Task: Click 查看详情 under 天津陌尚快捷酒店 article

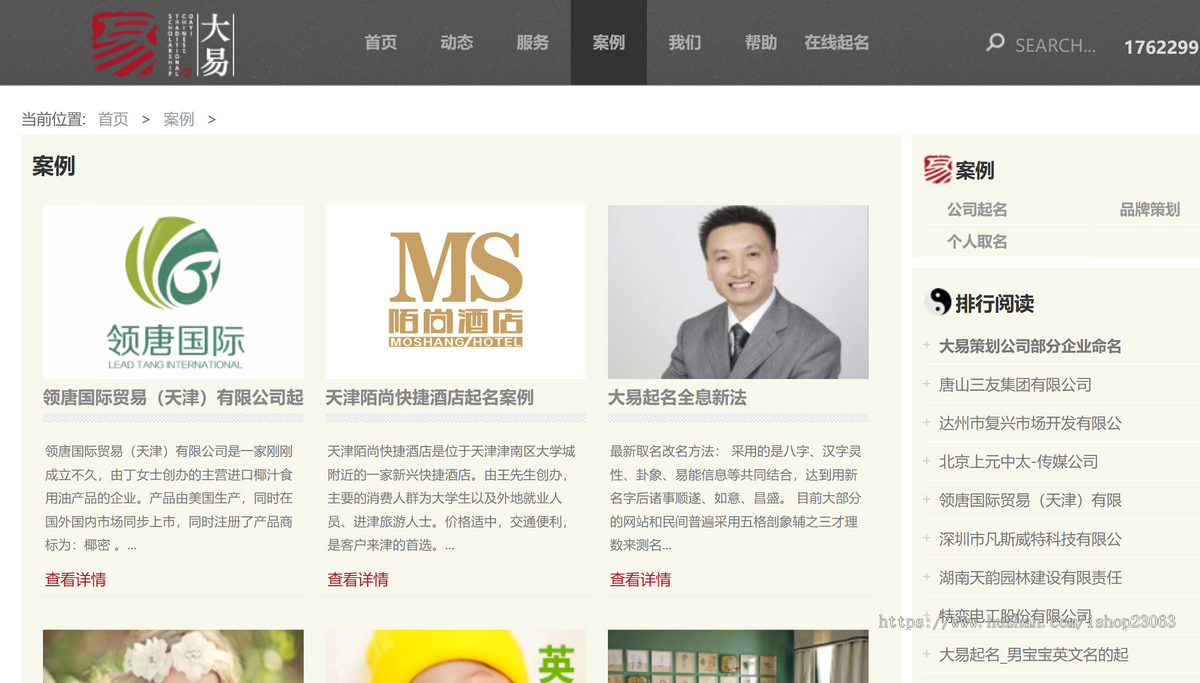Action: [x=358, y=579]
